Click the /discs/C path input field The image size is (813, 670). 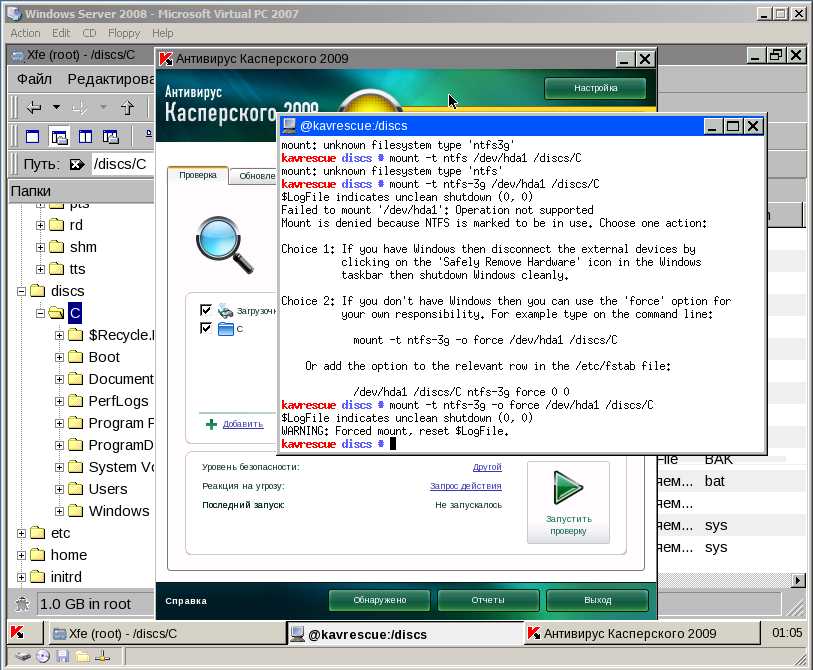coord(122,164)
